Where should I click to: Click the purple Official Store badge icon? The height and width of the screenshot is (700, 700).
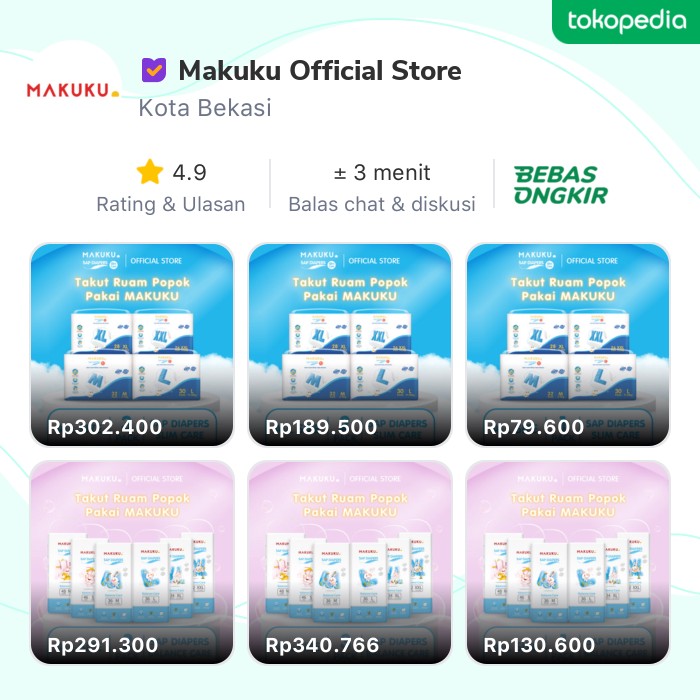(x=154, y=70)
